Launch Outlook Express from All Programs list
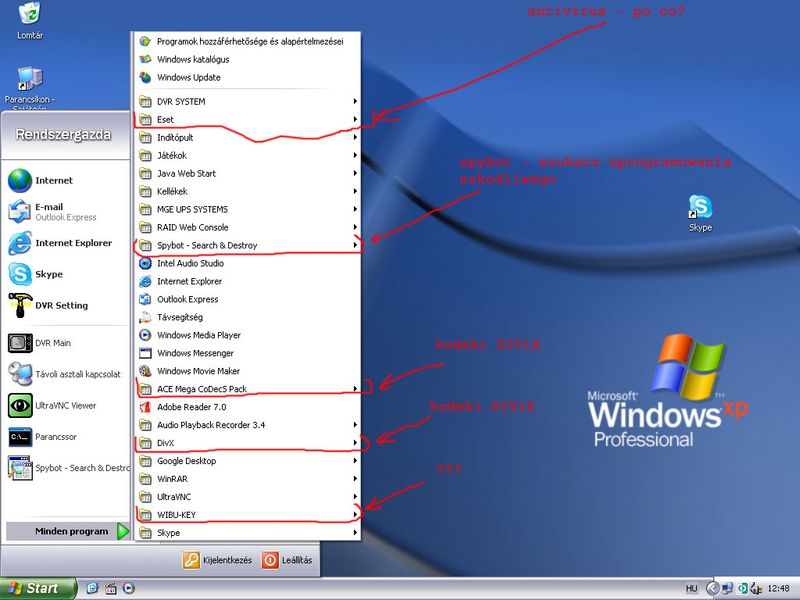This screenshot has width=800, height=600. coord(247,299)
